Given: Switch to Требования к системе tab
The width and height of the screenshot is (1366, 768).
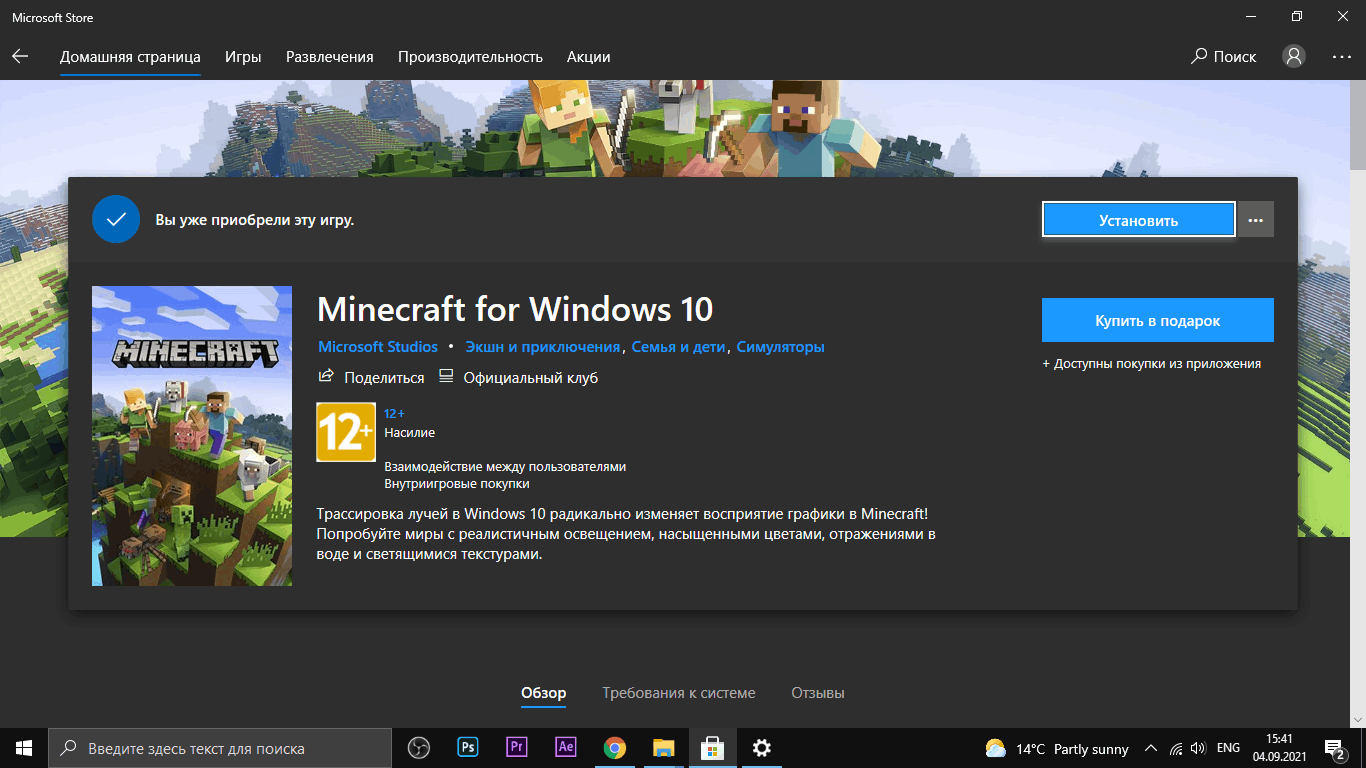Looking at the screenshot, I should [679, 693].
